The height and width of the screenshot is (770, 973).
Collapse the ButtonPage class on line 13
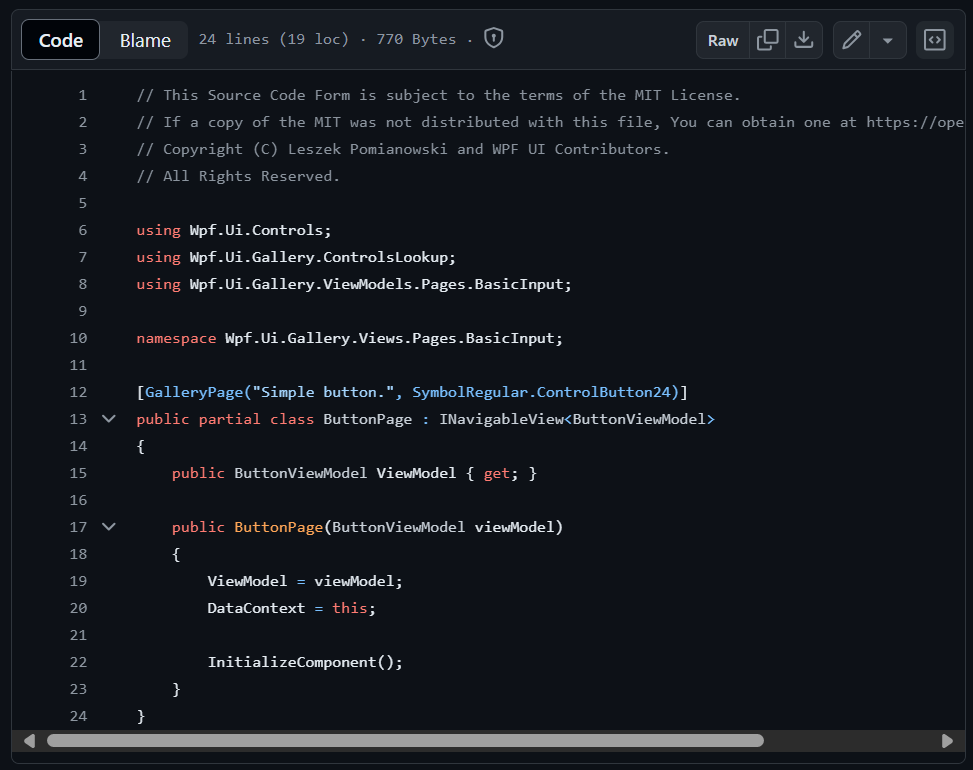(x=109, y=419)
